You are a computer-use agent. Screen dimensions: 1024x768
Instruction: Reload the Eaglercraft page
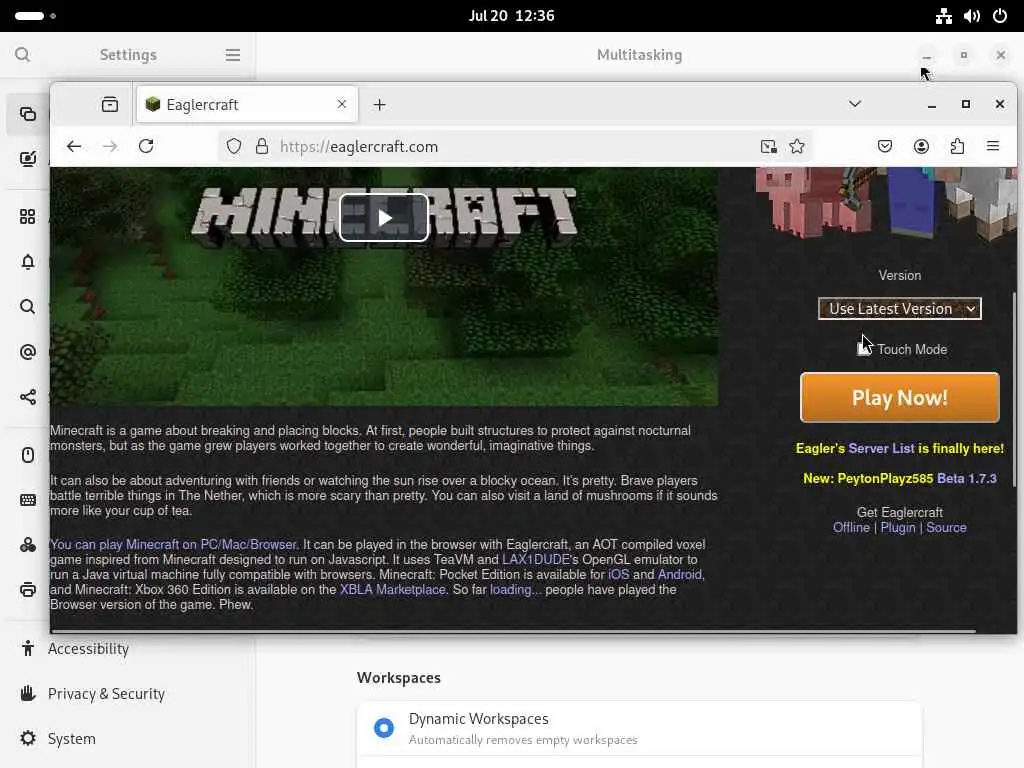[x=146, y=146]
